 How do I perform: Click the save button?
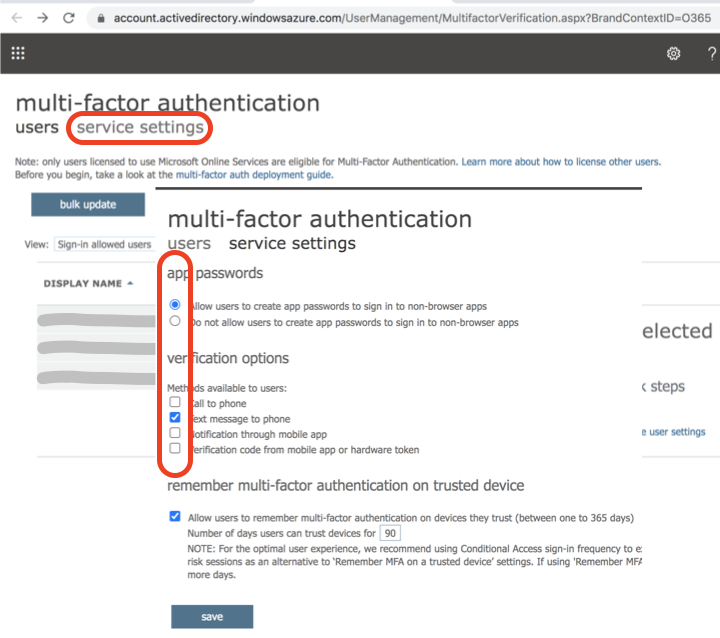pyautogui.click(x=212, y=616)
